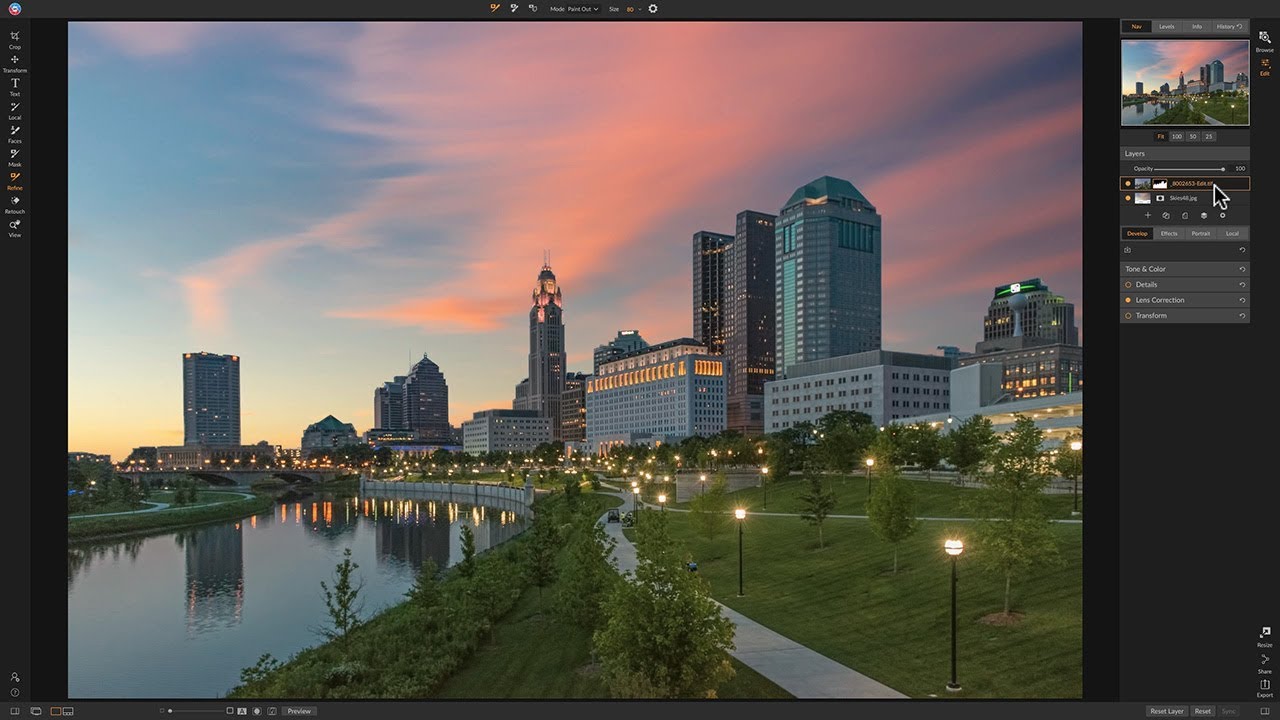1280x720 pixels.
Task: Choose the Blur mask tool icon
Action: pyautogui.click(x=532, y=8)
